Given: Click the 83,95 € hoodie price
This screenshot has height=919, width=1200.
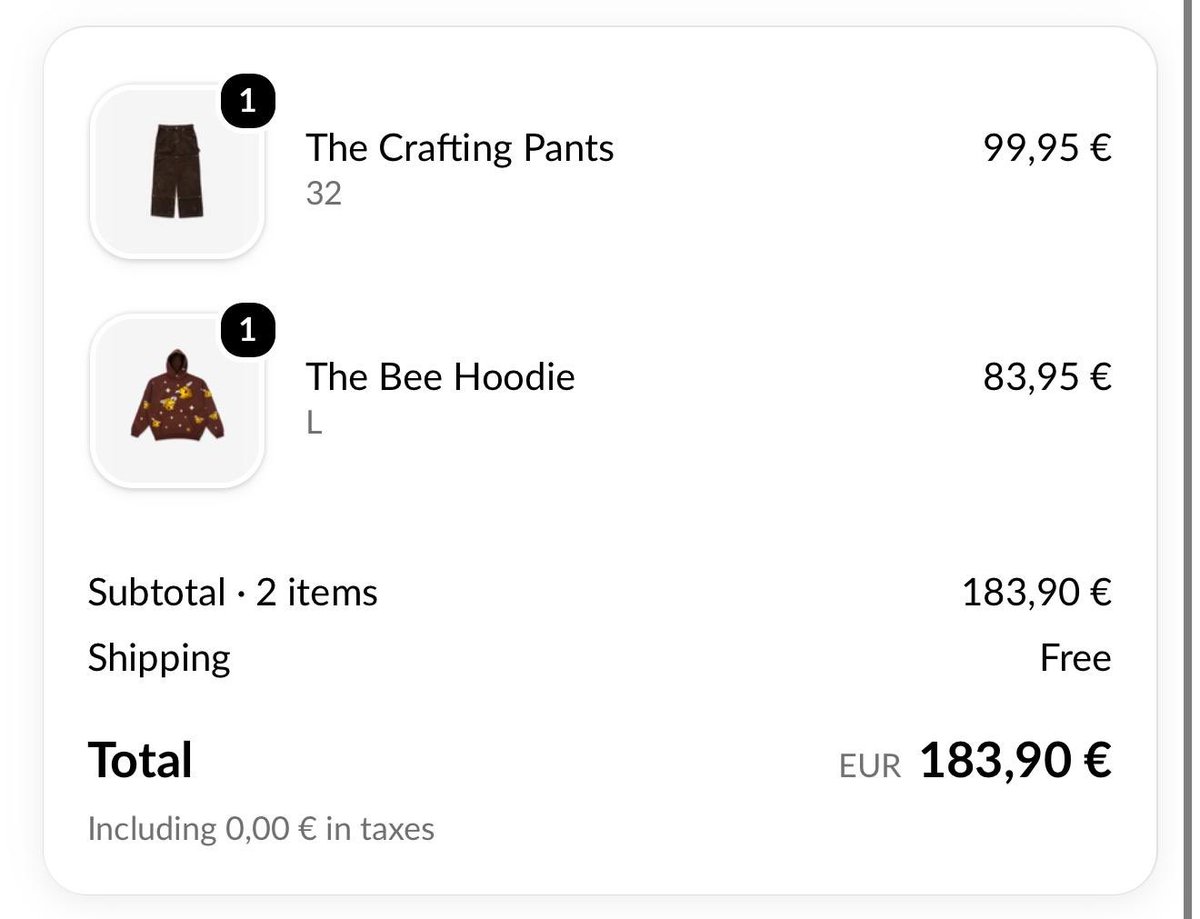Looking at the screenshot, I should coord(1047,377).
